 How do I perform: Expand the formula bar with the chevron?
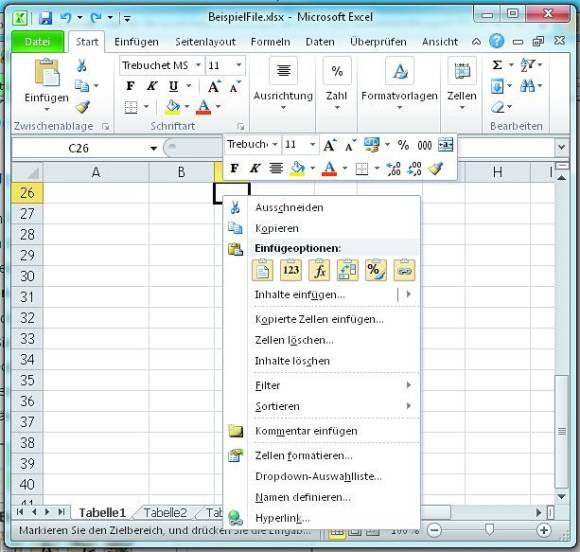coord(561,147)
